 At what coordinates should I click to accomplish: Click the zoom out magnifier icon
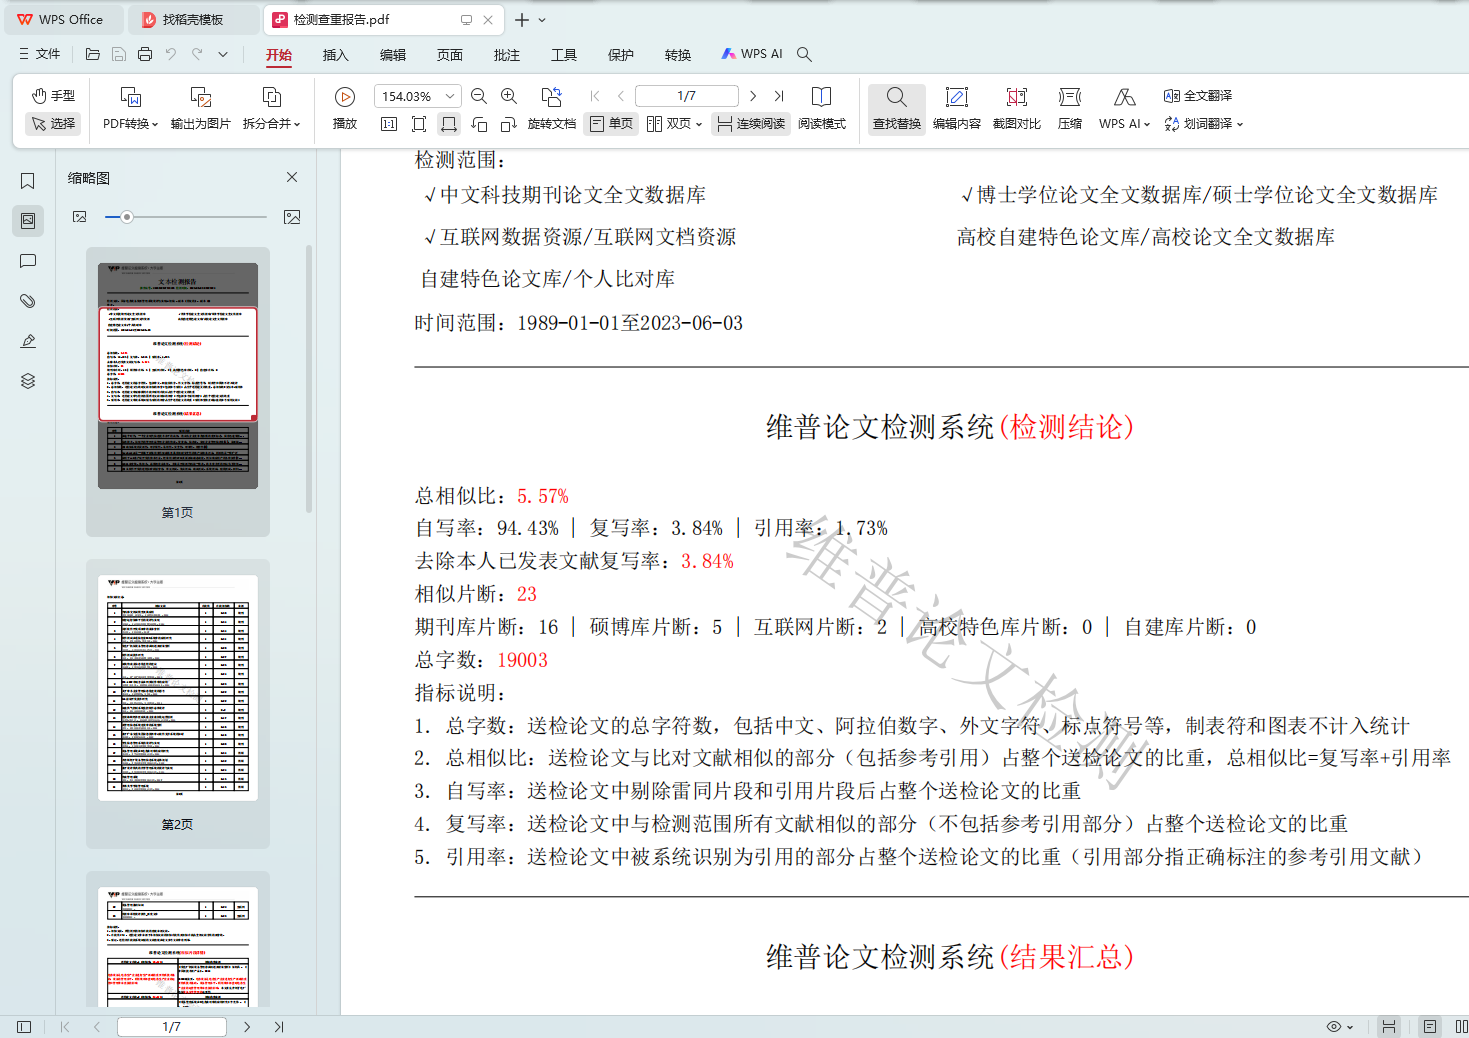(479, 96)
